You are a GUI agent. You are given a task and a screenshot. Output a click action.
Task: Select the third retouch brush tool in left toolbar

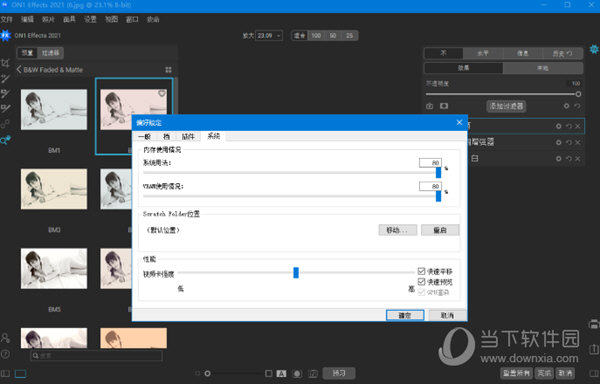[x=5, y=94]
